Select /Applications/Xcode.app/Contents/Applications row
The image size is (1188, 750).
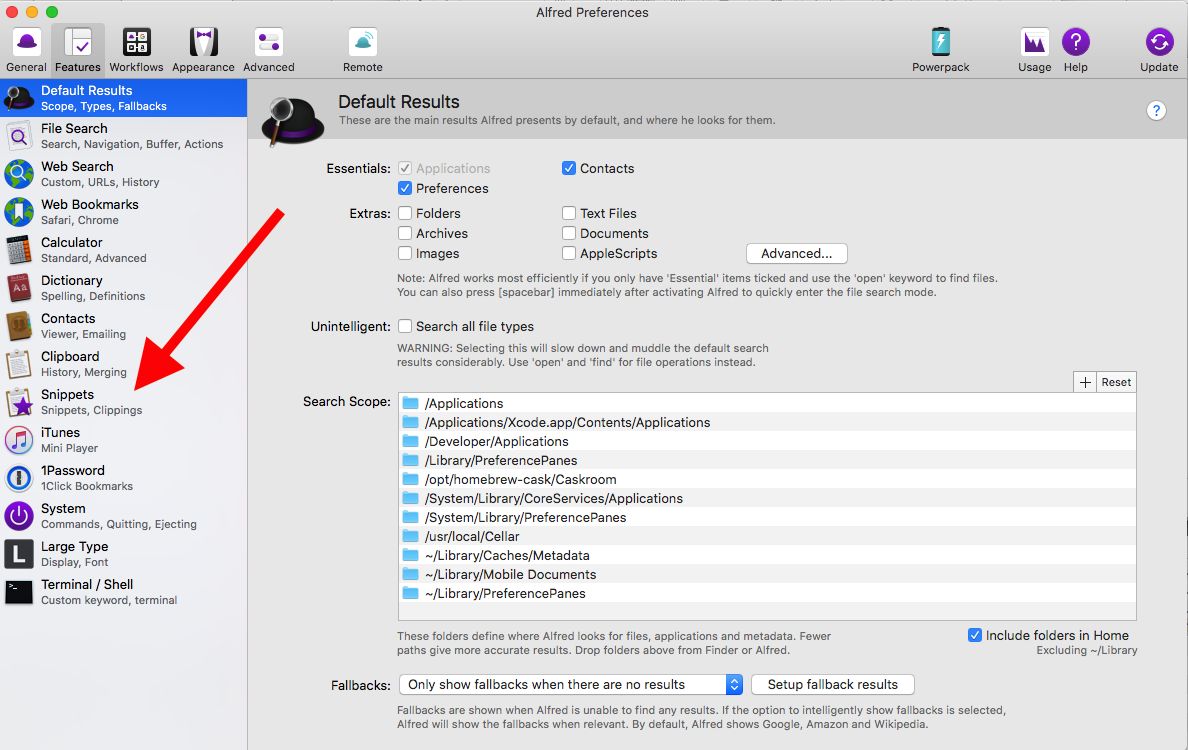[767, 422]
